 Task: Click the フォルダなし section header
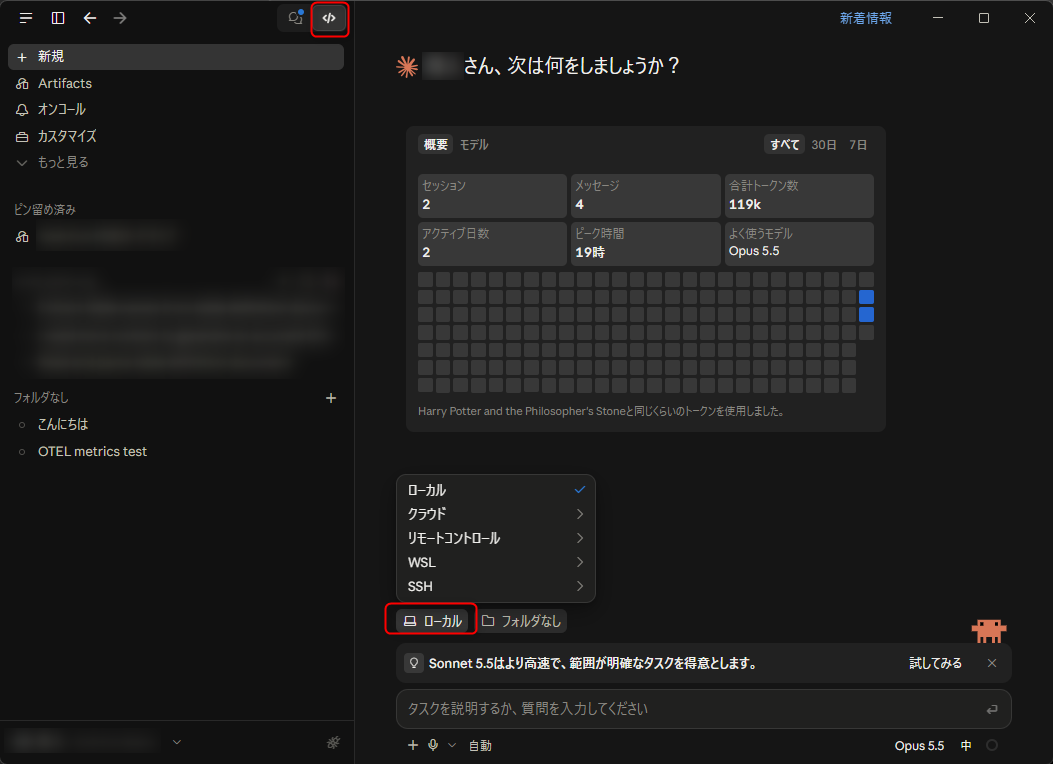point(41,398)
